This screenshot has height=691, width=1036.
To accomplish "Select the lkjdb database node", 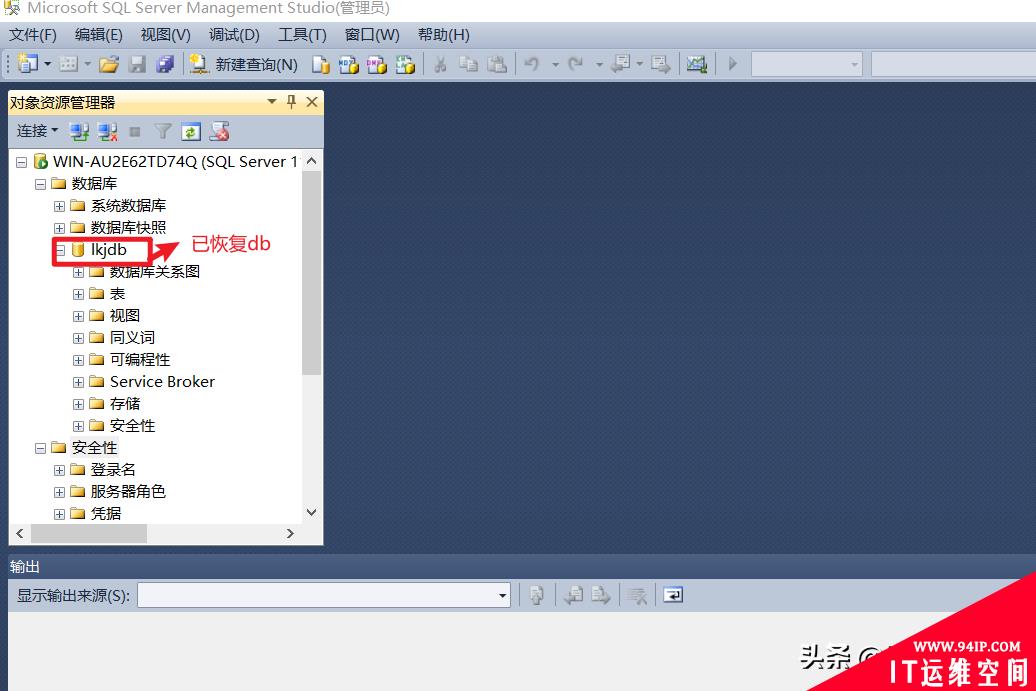I will 108,250.
